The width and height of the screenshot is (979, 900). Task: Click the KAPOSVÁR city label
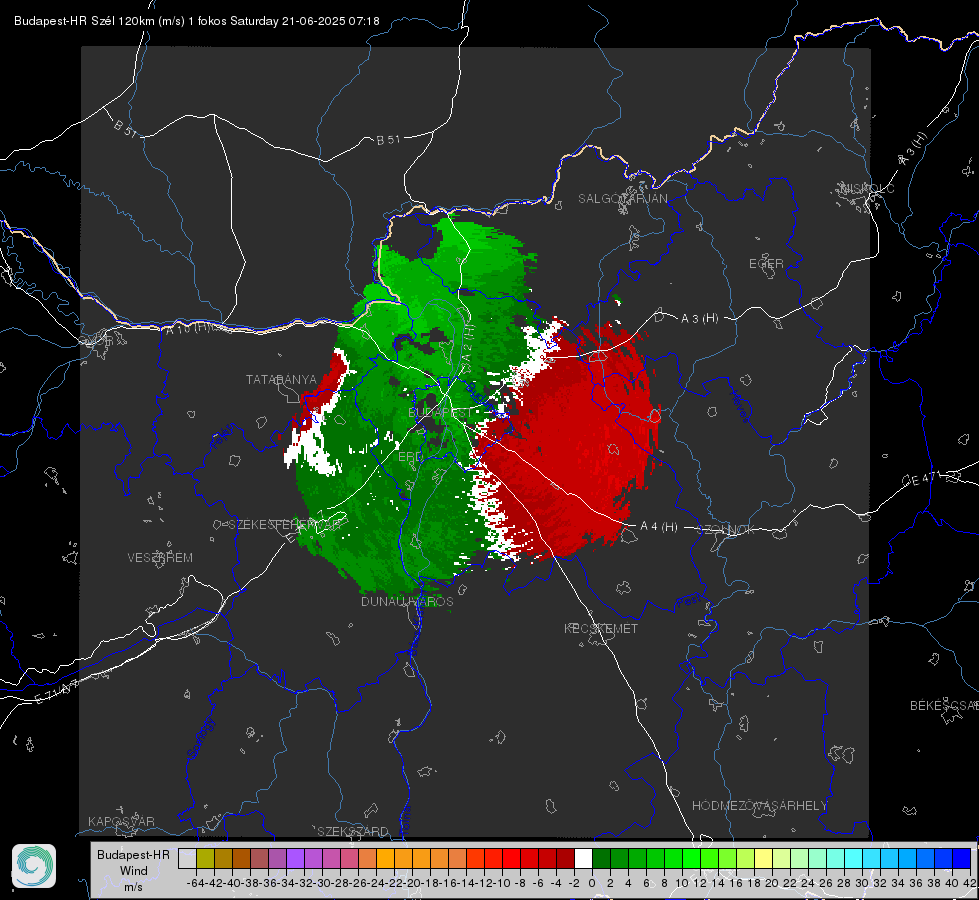click(x=121, y=821)
